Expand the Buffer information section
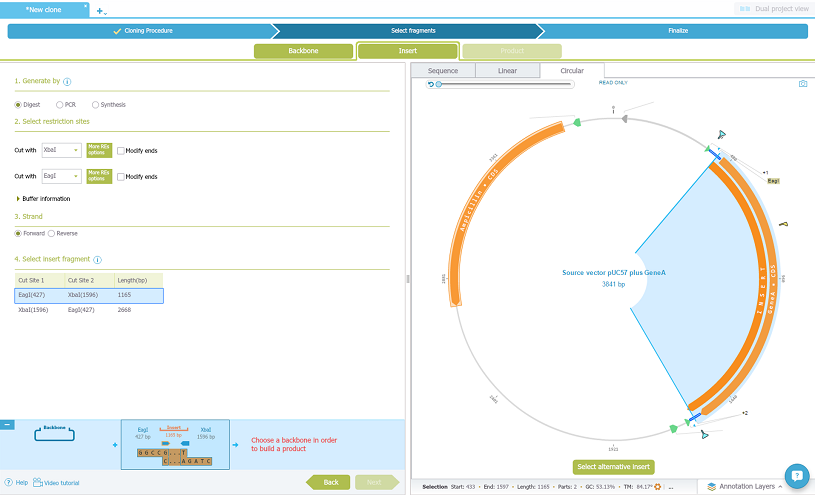Screen dimensions: 815x495 [18, 199]
